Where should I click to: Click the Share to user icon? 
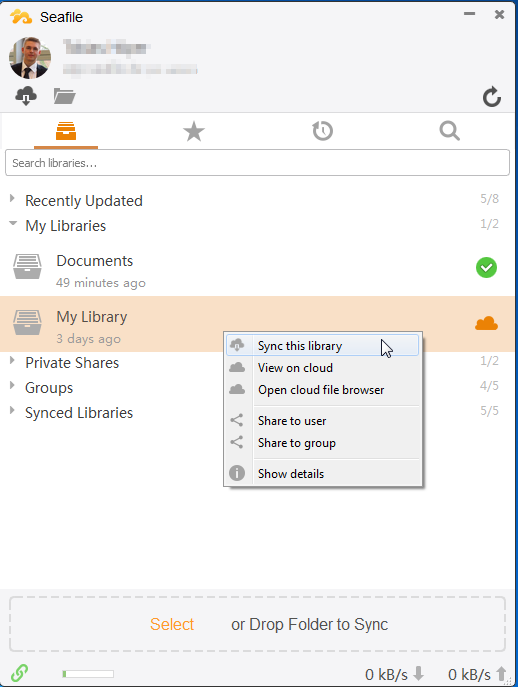click(x=237, y=420)
